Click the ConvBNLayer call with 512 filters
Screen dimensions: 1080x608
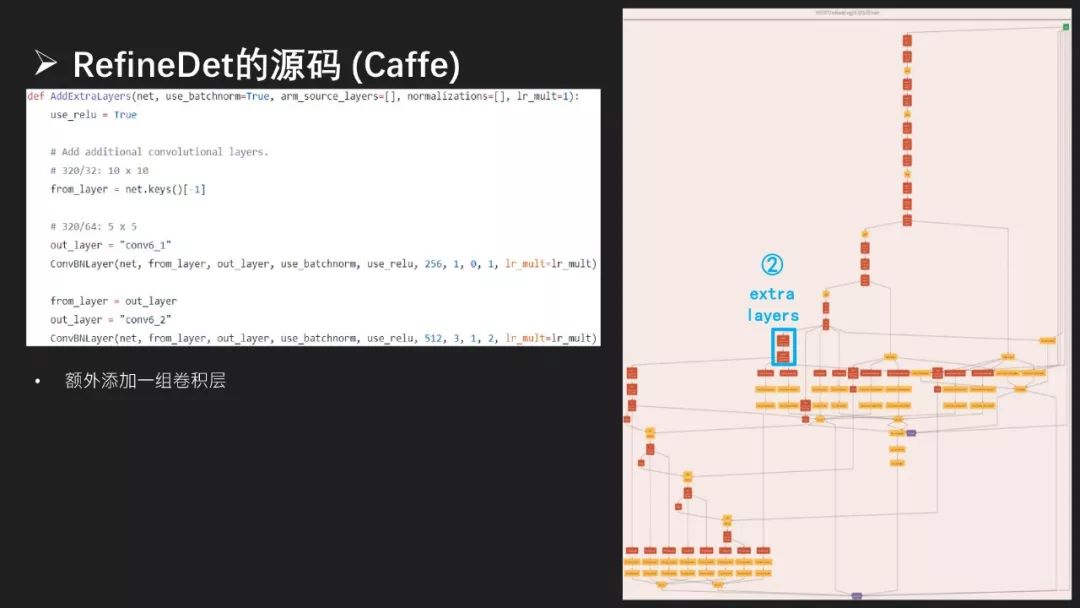point(323,338)
